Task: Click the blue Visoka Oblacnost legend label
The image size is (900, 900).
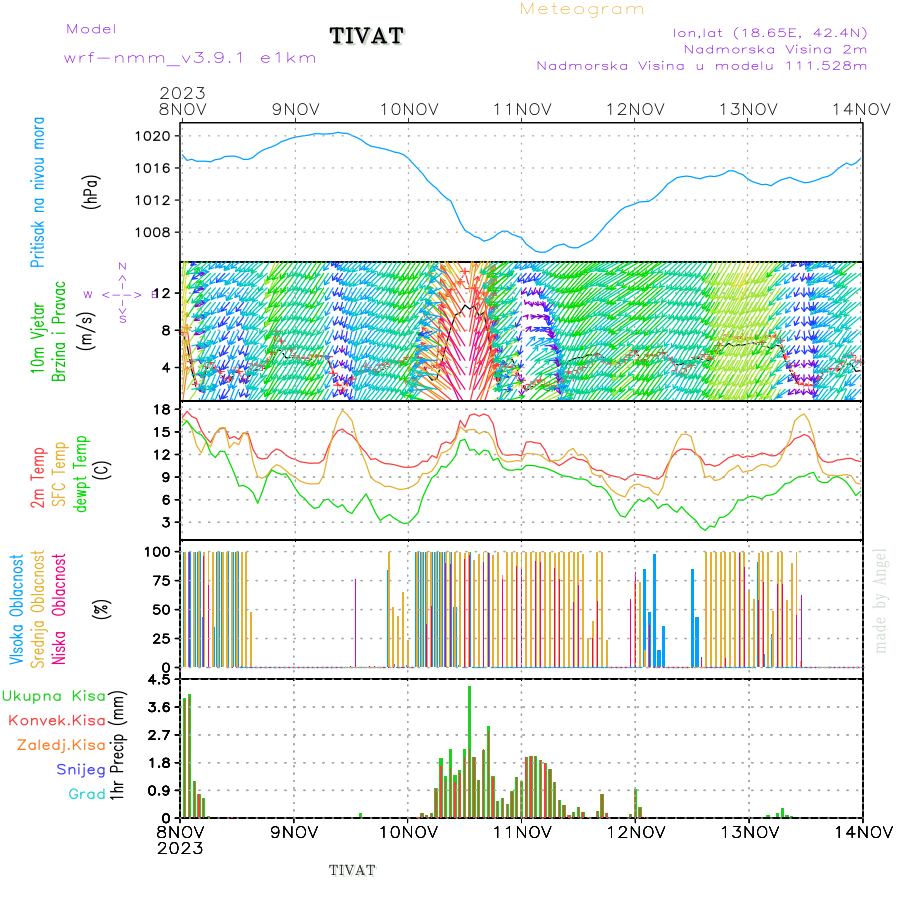Action: pos(17,610)
